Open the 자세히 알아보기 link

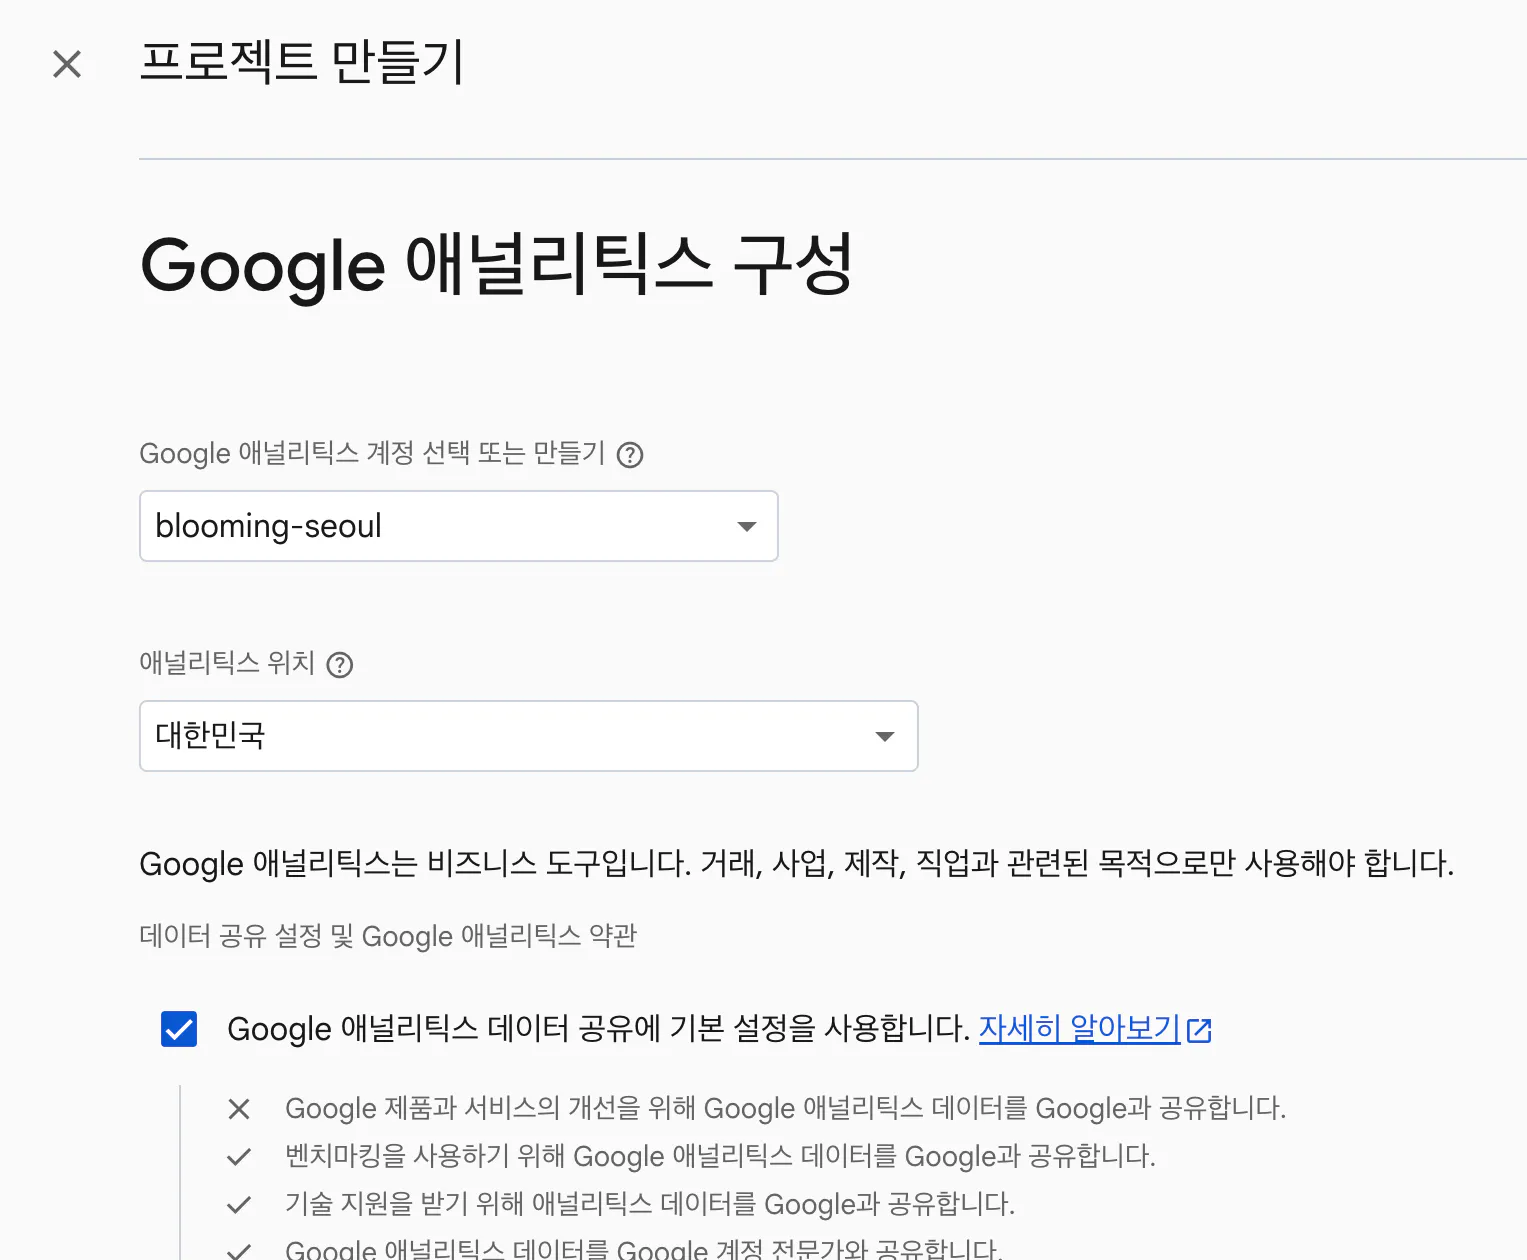point(1079,1029)
